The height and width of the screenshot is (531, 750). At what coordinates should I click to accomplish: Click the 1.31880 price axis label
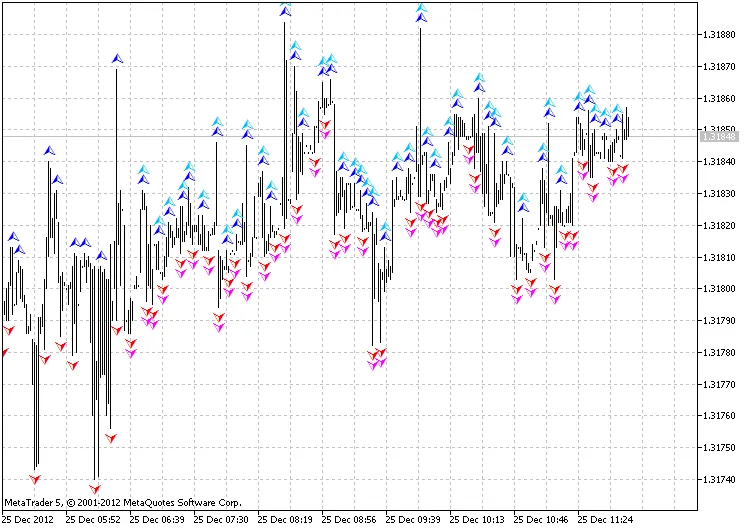pos(720,35)
